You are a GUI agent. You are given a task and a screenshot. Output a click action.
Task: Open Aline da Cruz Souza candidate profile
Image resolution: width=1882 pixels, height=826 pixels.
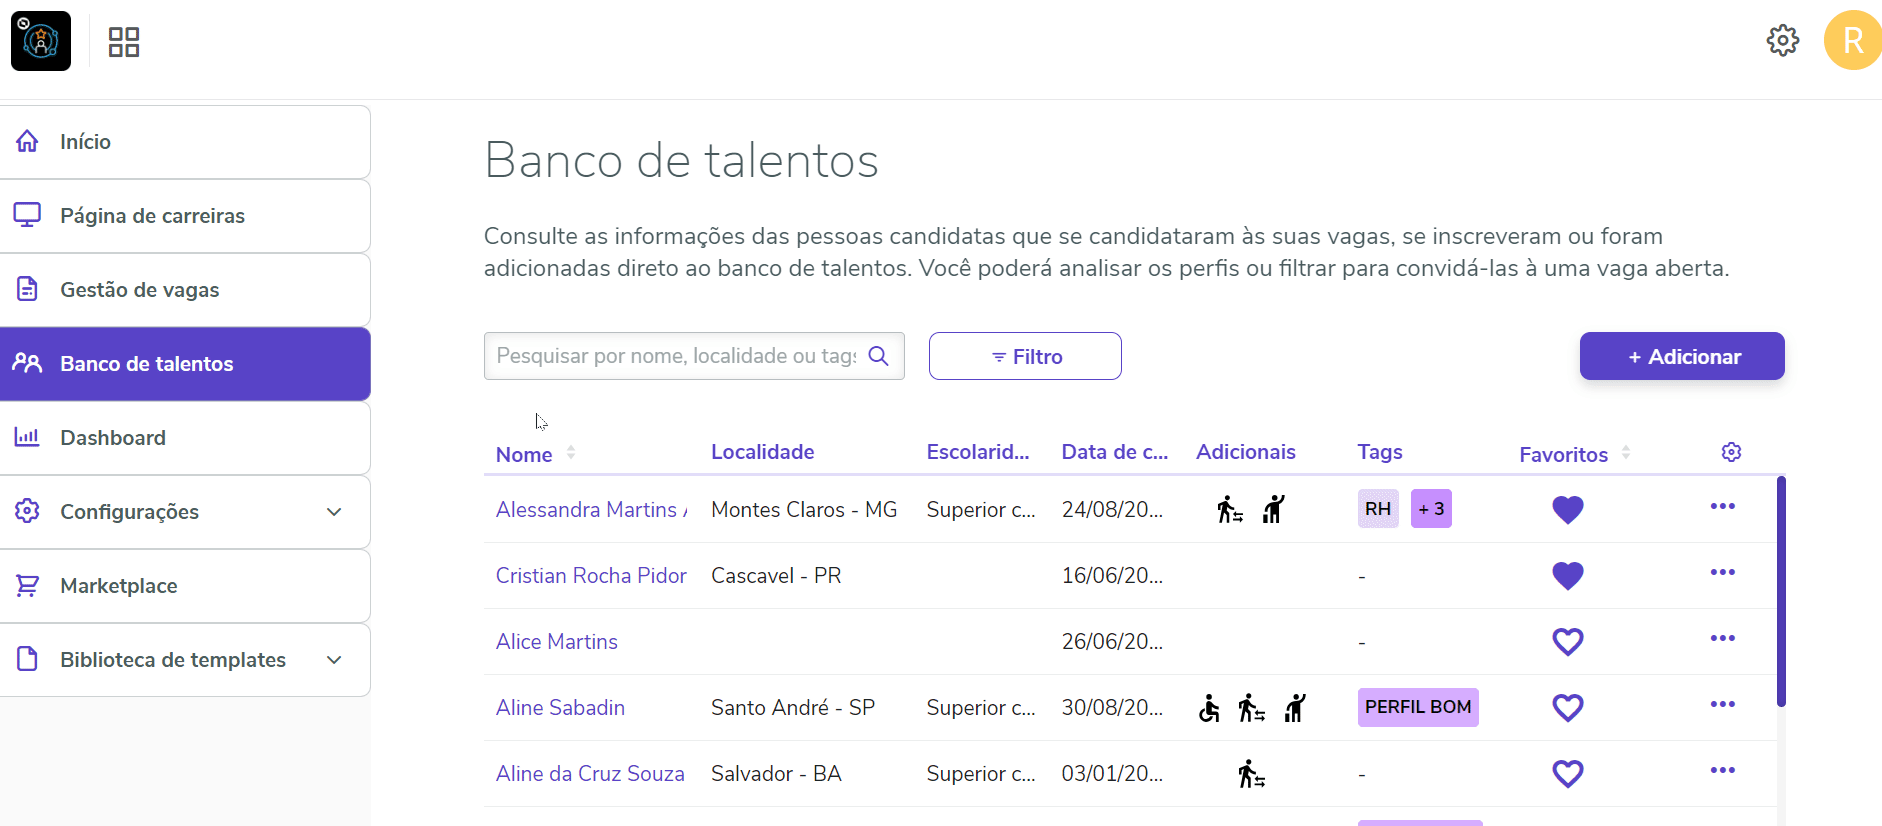click(x=590, y=774)
